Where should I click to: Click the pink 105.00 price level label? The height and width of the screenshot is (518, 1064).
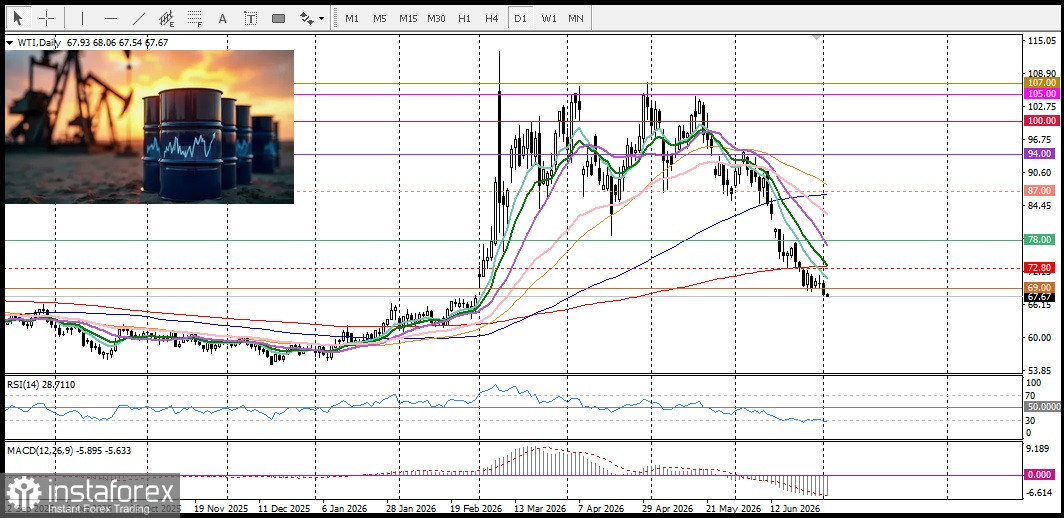1042,94
